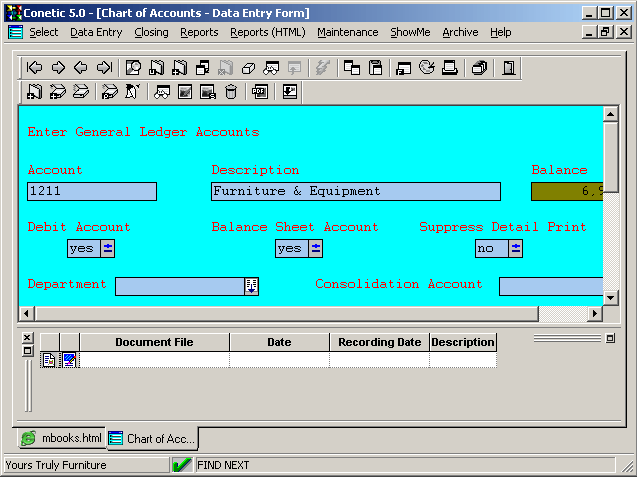Open the Reports (HTML) menu
The height and width of the screenshot is (477, 637).
point(267,32)
